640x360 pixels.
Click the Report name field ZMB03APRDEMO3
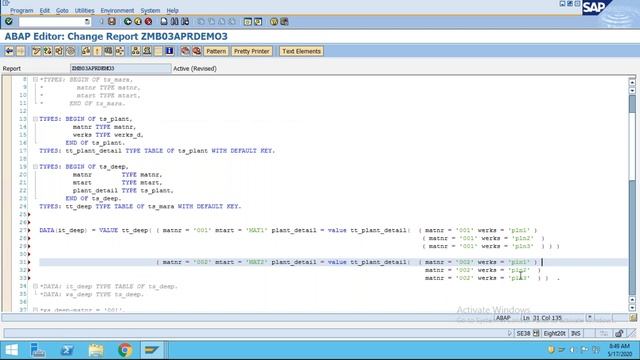pyautogui.click(x=120, y=68)
